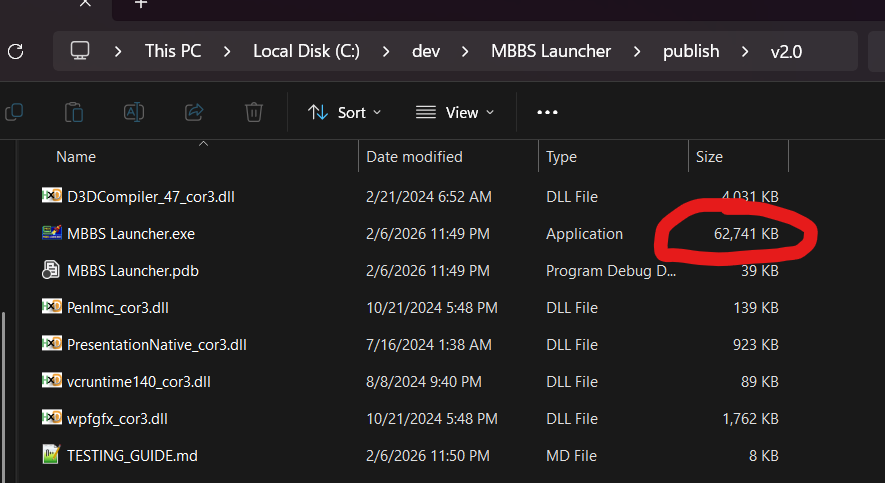
Task: Click the Rename icon in toolbar
Action: point(134,112)
